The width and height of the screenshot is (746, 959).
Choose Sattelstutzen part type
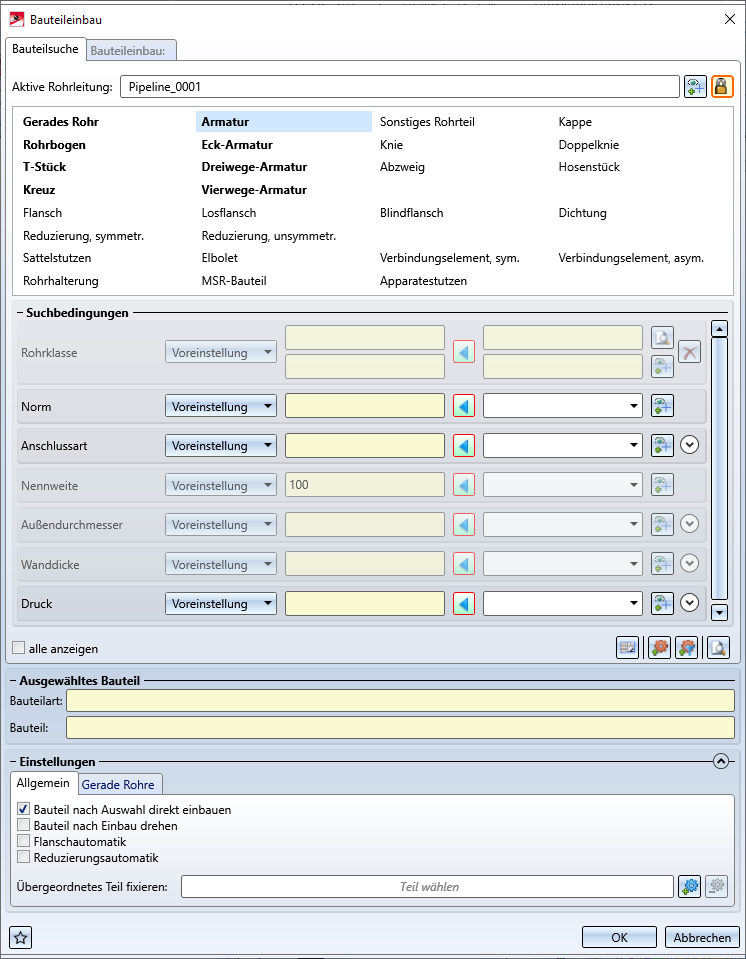tap(57, 258)
